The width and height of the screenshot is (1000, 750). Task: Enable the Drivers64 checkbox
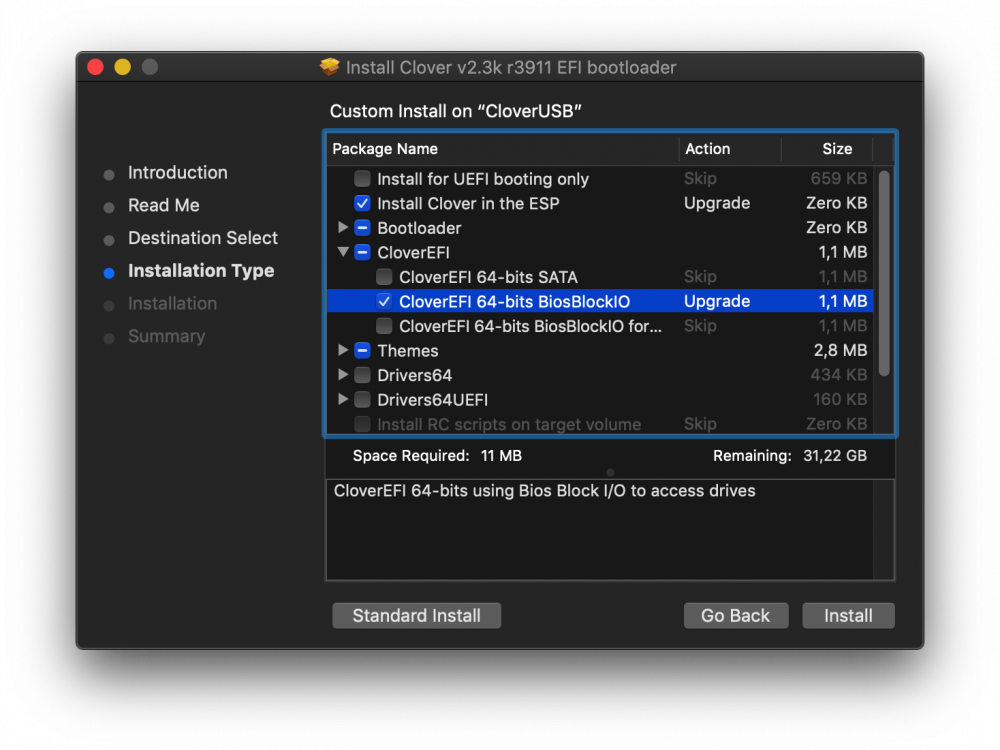coord(362,375)
